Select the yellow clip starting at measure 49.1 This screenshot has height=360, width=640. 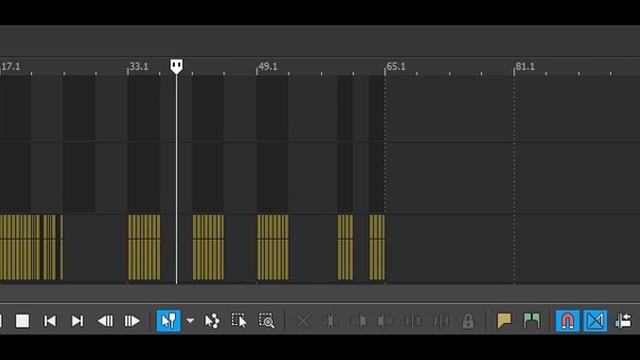coord(273,247)
